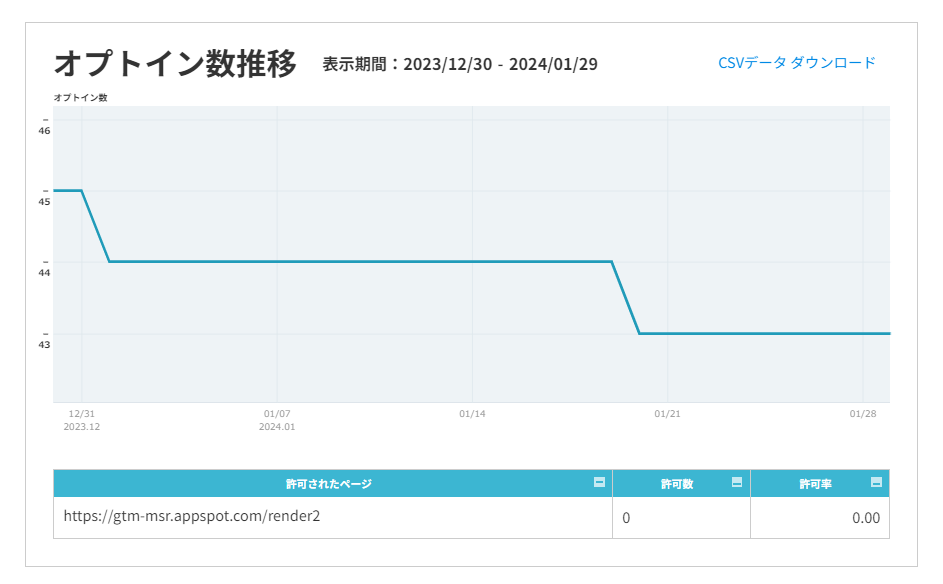943x584 pixels.
Task: Click the 12/31 date label on x-axis
Action: [x=81, y=414]
